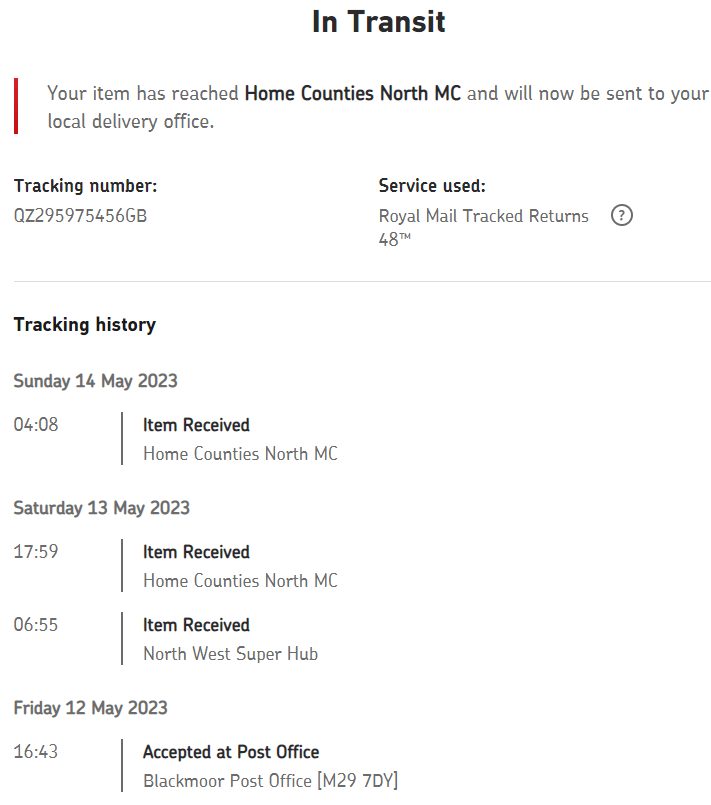The image size is (711, 805).
Task: Click the service help question mark icon
Action: [x=622, y=216]
